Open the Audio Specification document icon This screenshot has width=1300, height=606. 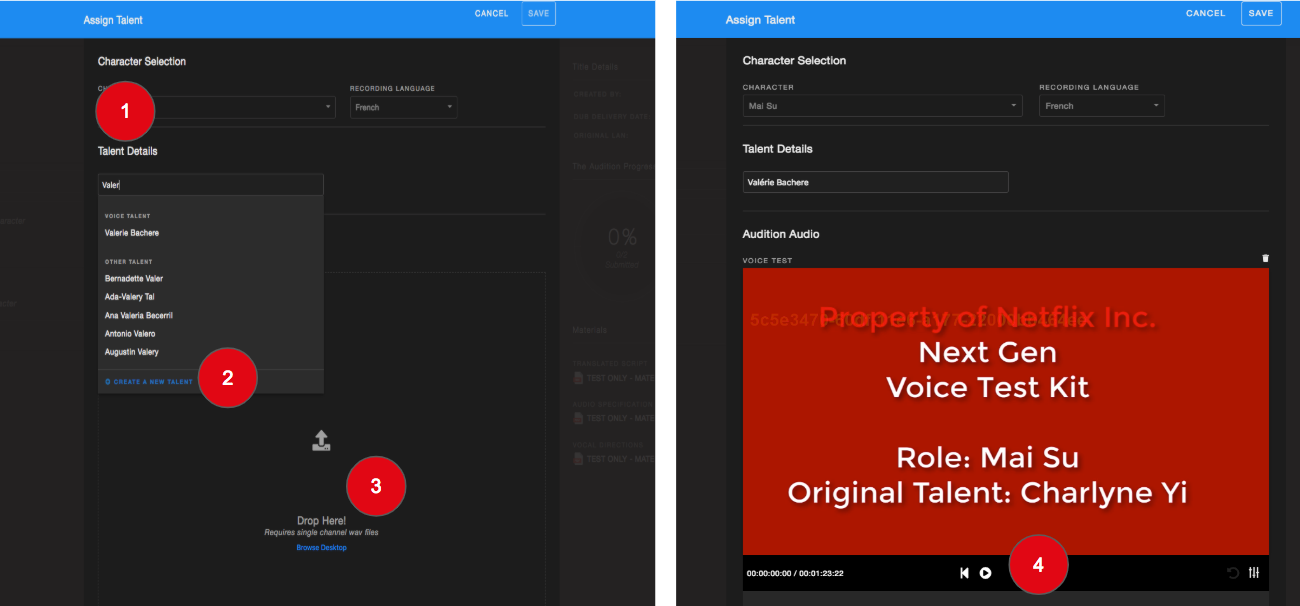pos(578,418)
